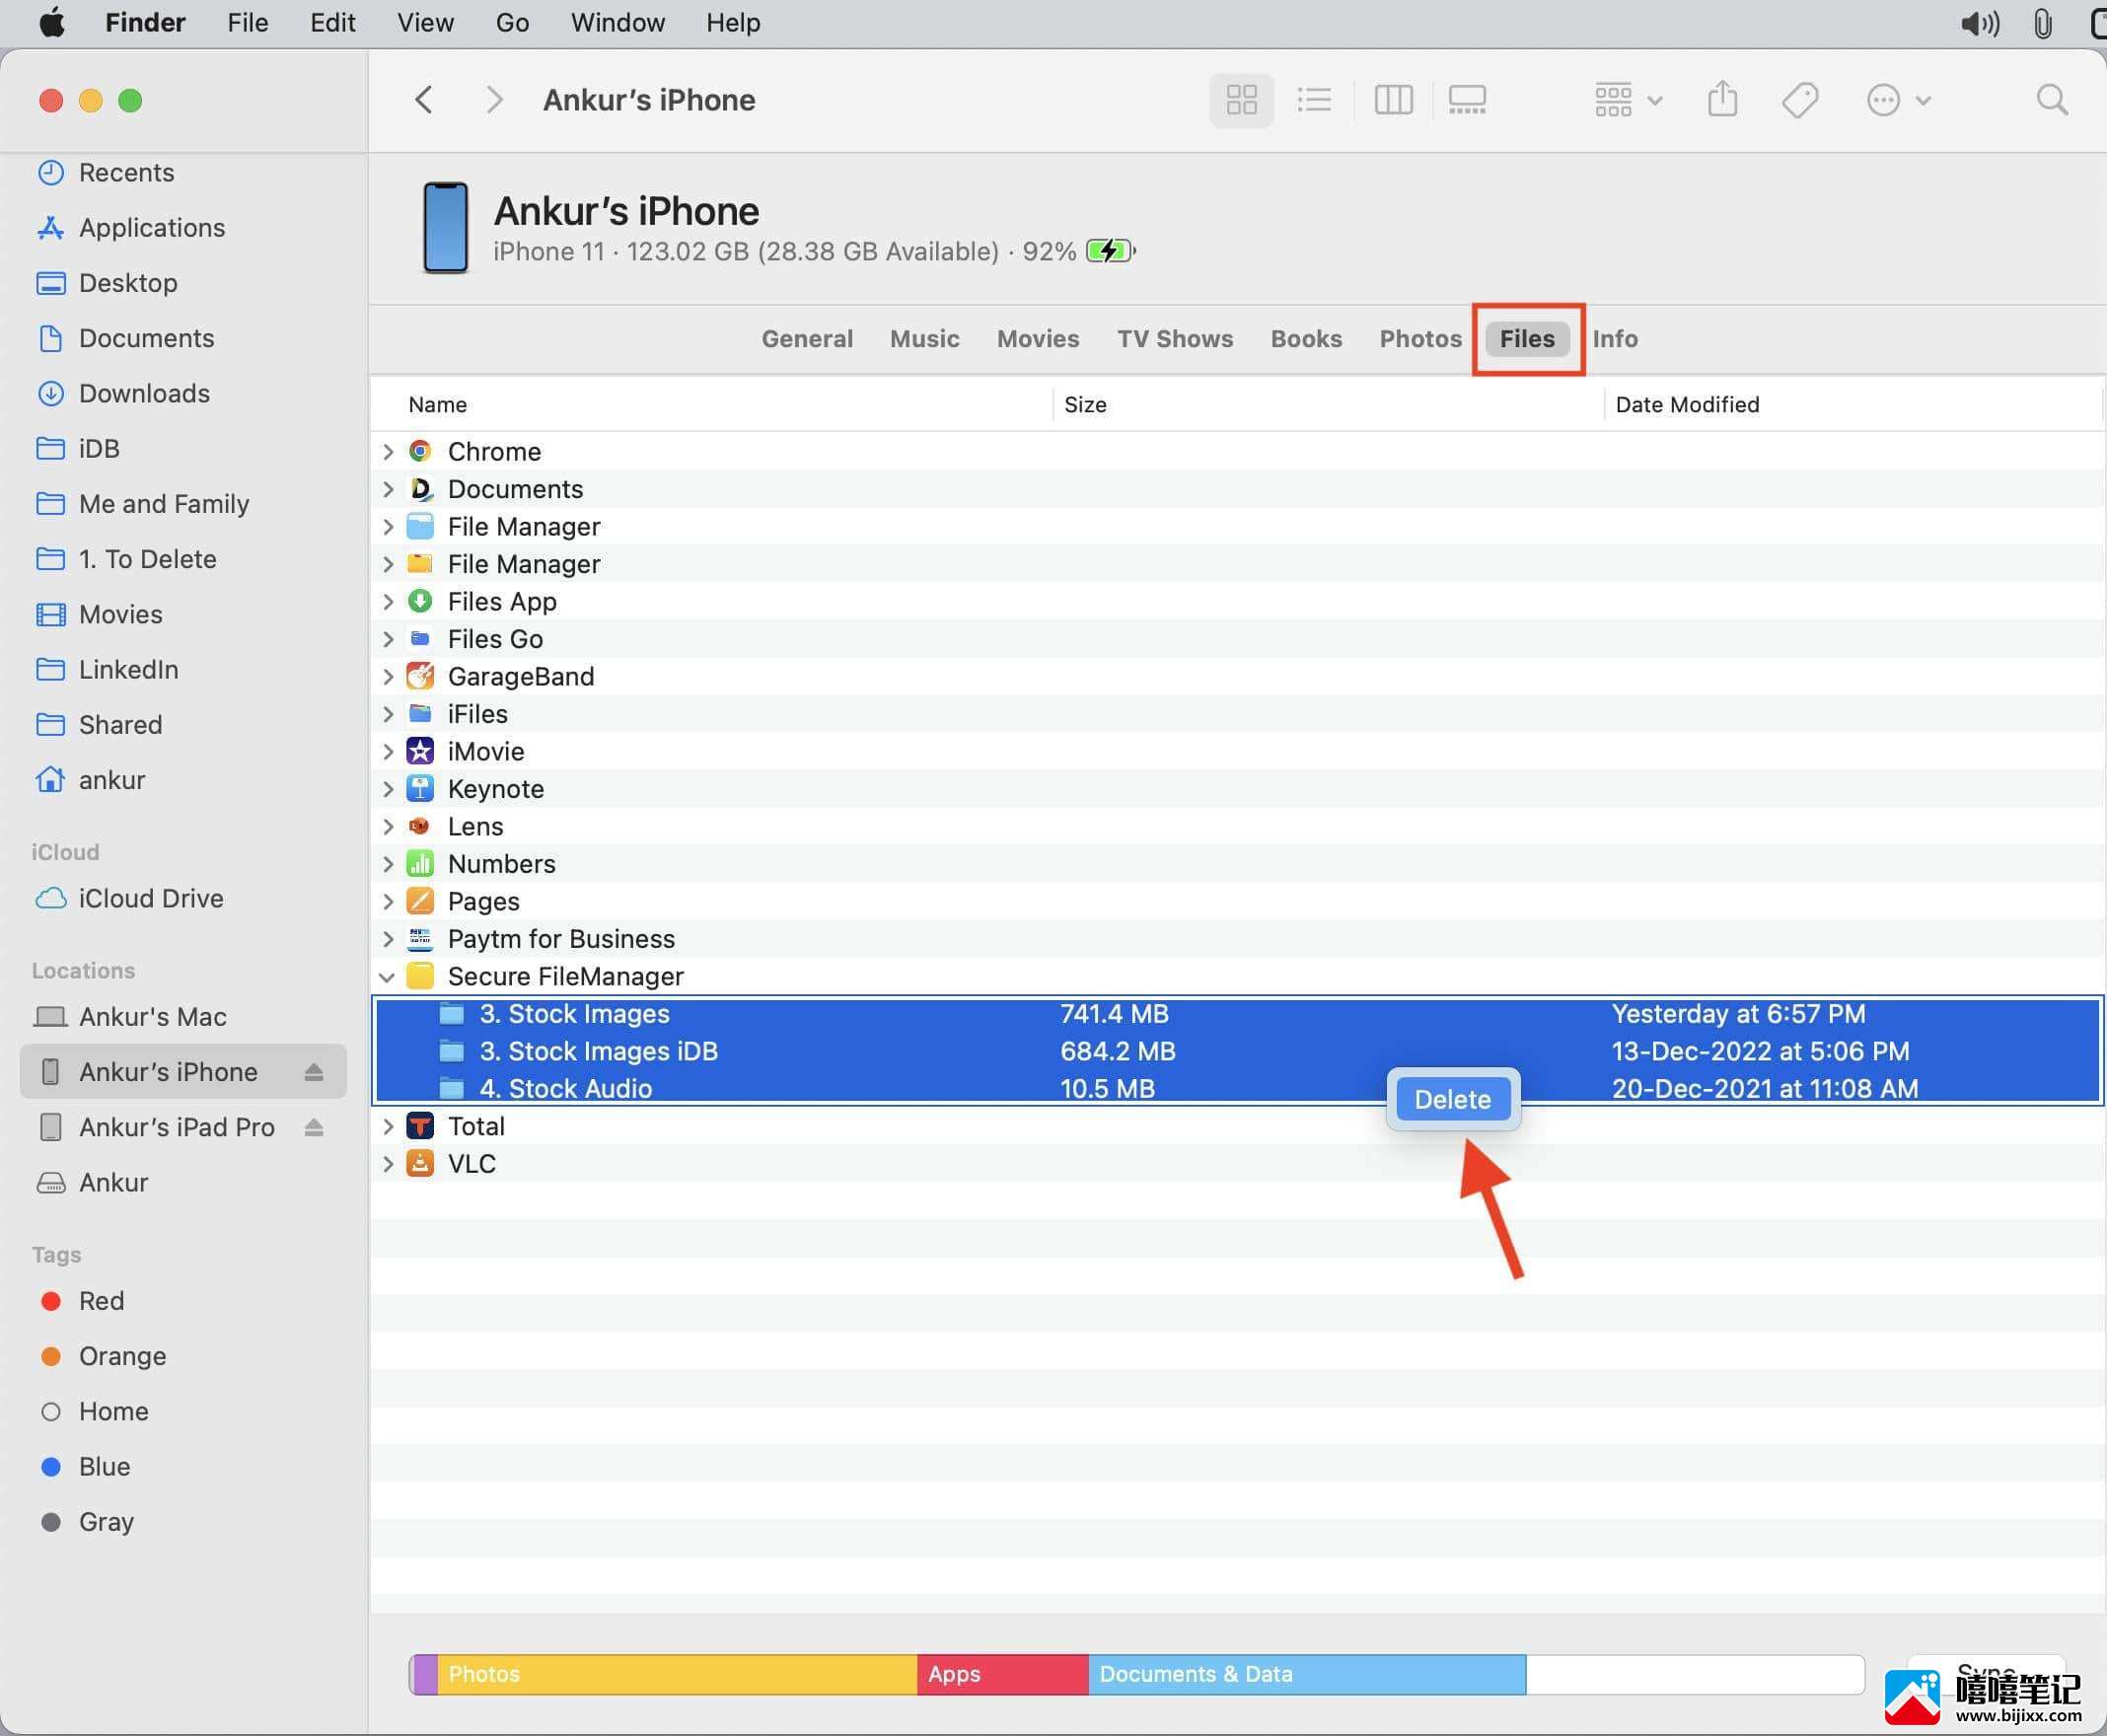Screen dimensions: 2107x1736
Task: Click the Numbers app icon
Action: click(x=420, y=864)
